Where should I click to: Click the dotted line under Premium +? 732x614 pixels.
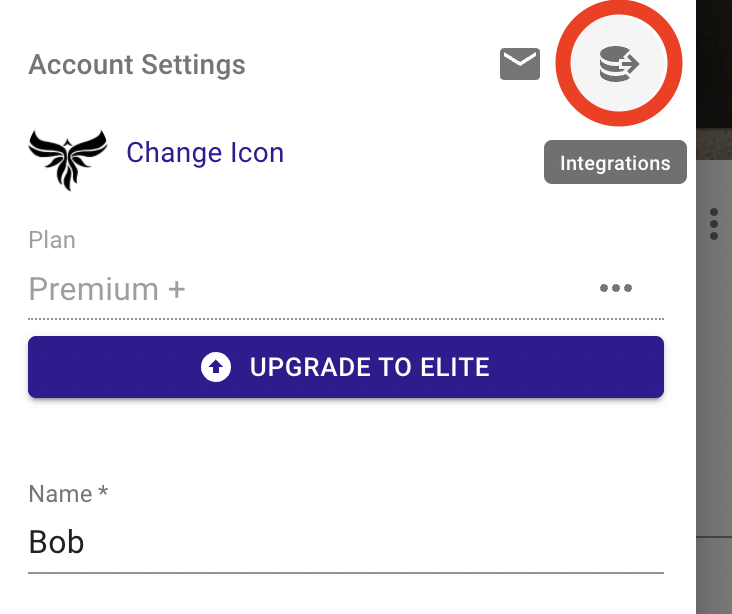coord(346,319)
